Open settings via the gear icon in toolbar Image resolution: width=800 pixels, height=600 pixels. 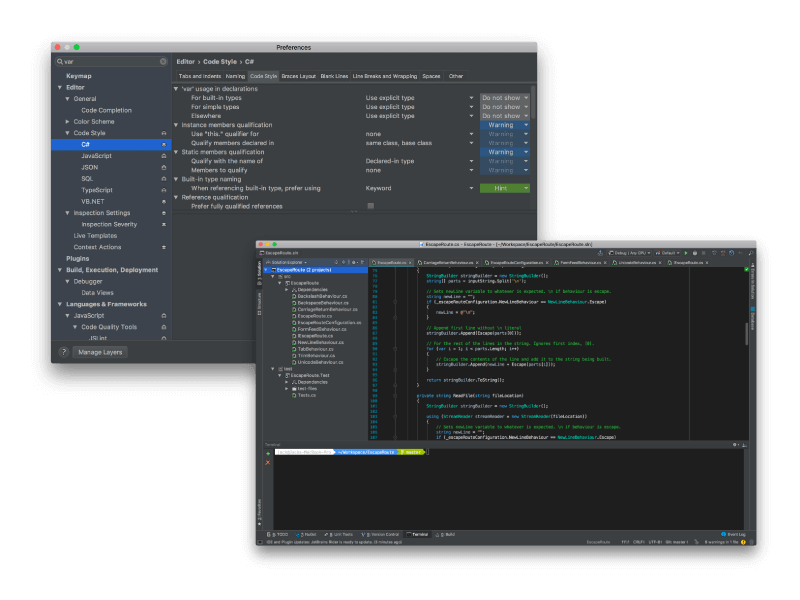click(731, 253)
